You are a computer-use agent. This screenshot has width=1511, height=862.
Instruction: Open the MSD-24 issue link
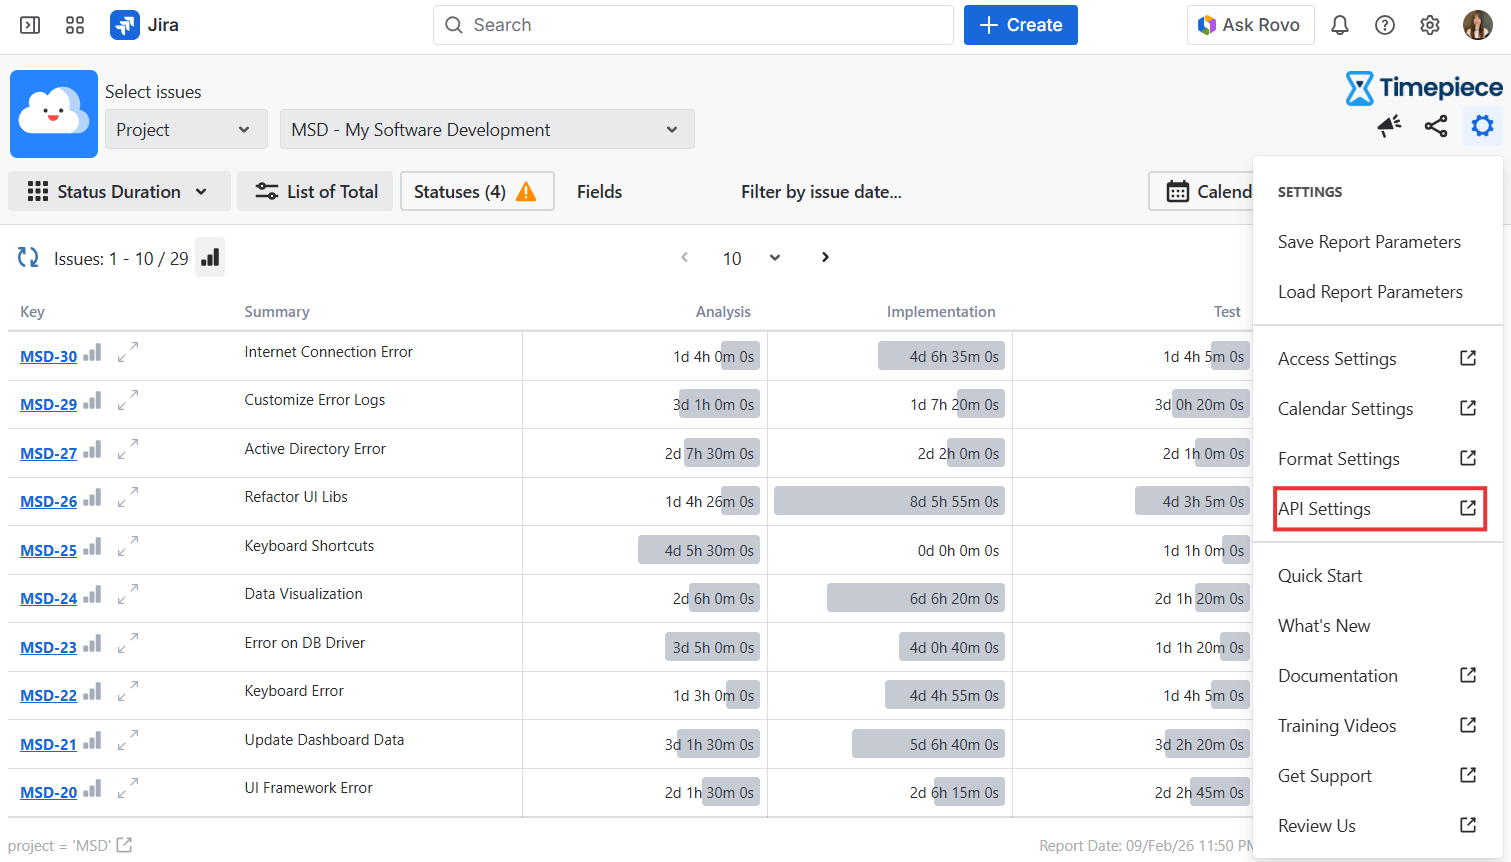(48, 599)
